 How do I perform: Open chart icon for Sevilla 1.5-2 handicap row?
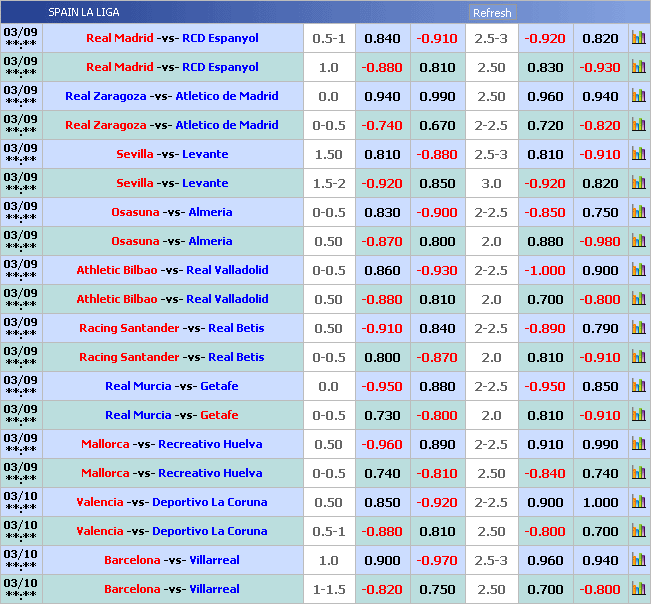pos(639,183)
